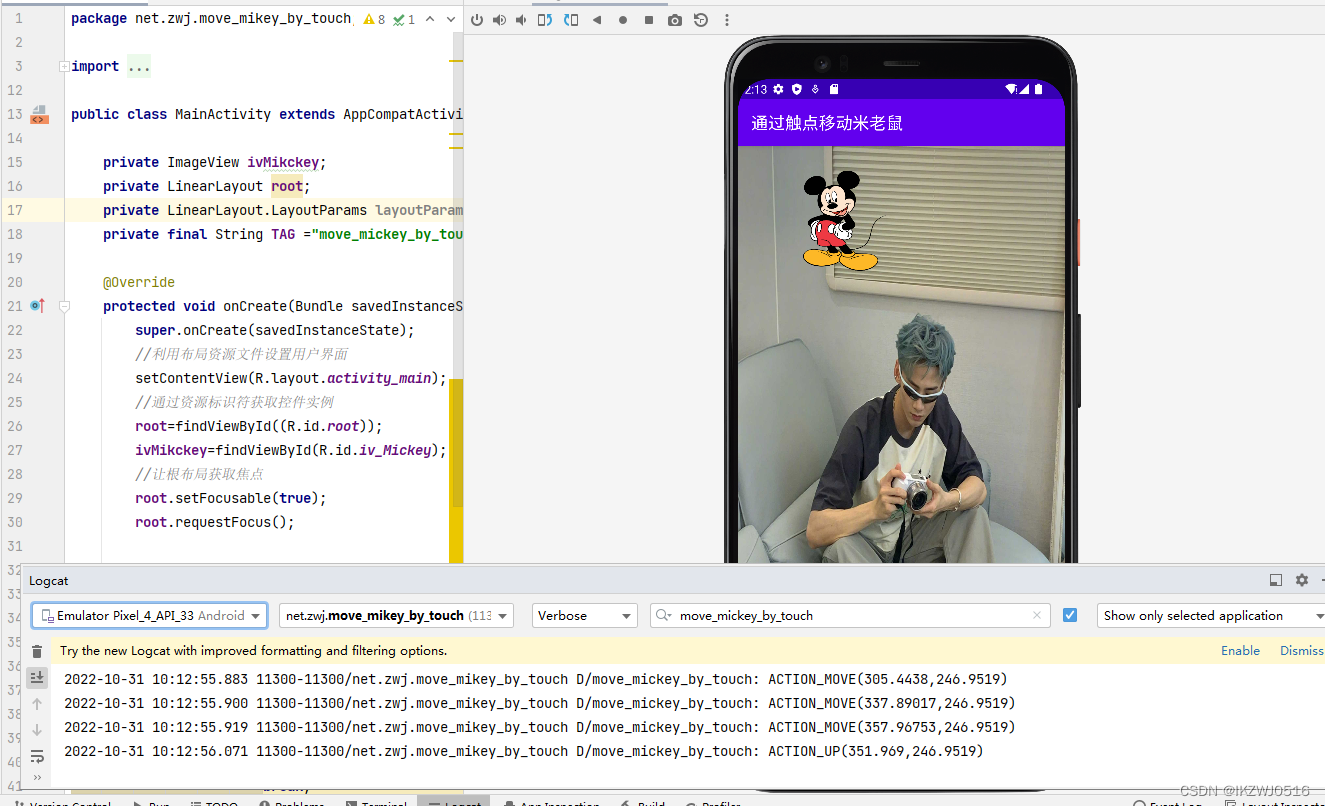Rotate the emulator left

(x=546, y=20)
